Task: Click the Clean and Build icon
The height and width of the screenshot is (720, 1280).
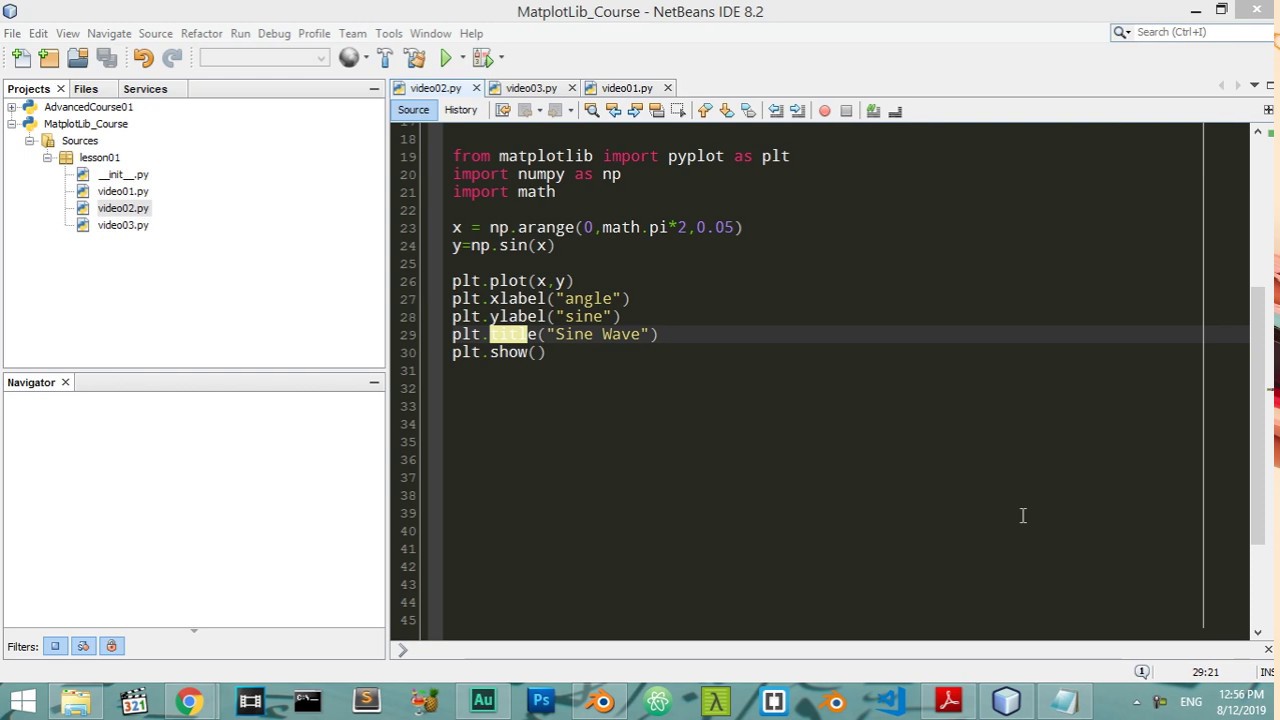Action: (x=415, y=58)
